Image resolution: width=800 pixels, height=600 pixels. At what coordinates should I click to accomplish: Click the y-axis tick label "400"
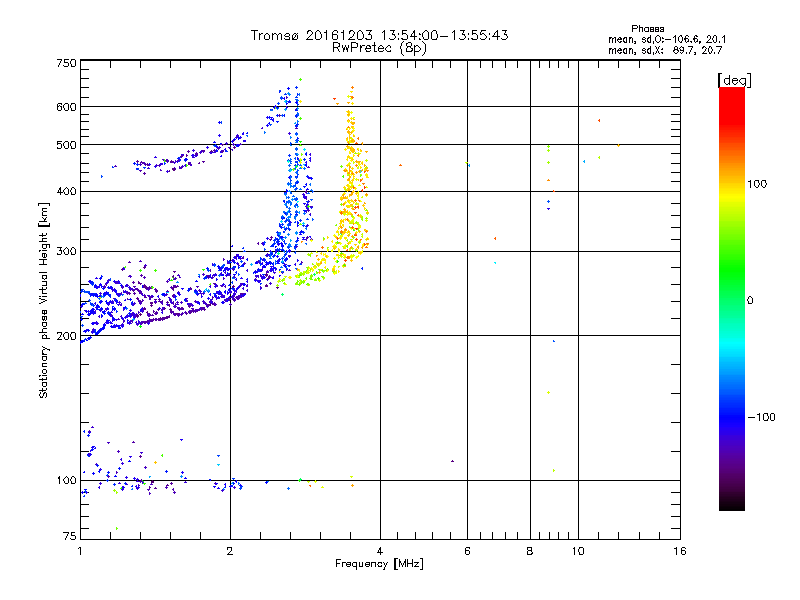point(66,192)
